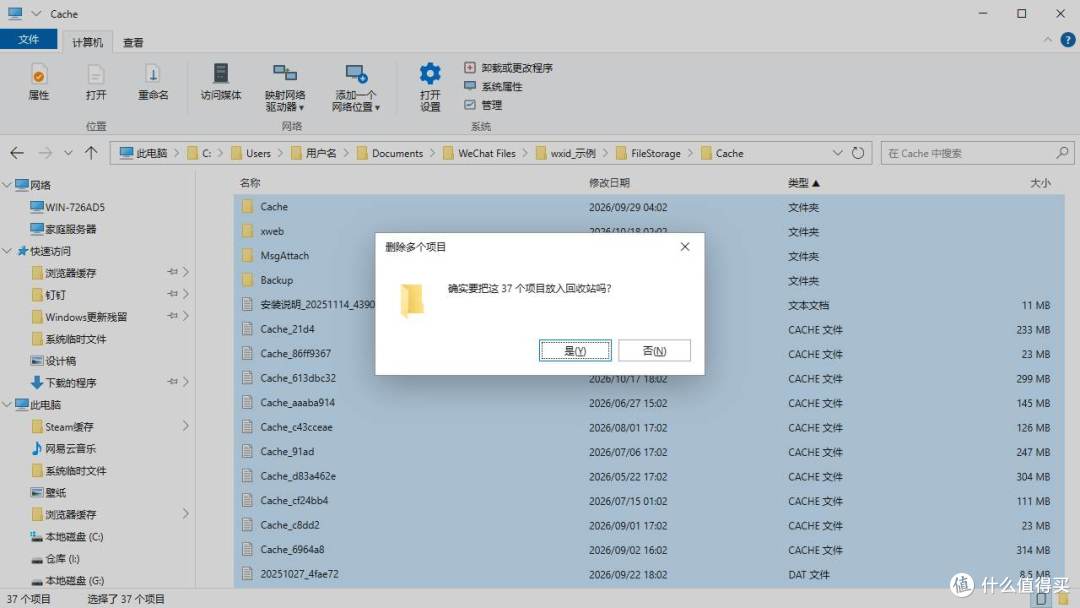Select 本地磁盘 (C:) drive

click(x=67, y=536)
